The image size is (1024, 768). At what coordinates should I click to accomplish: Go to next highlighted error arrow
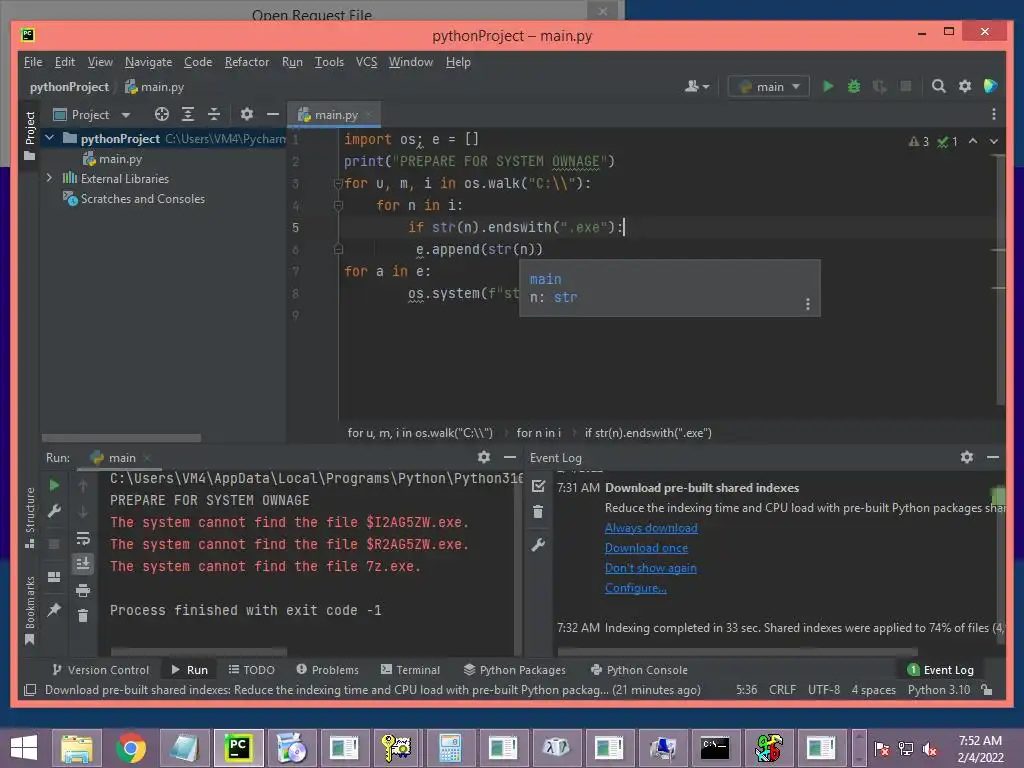click(x=993, y=141)
